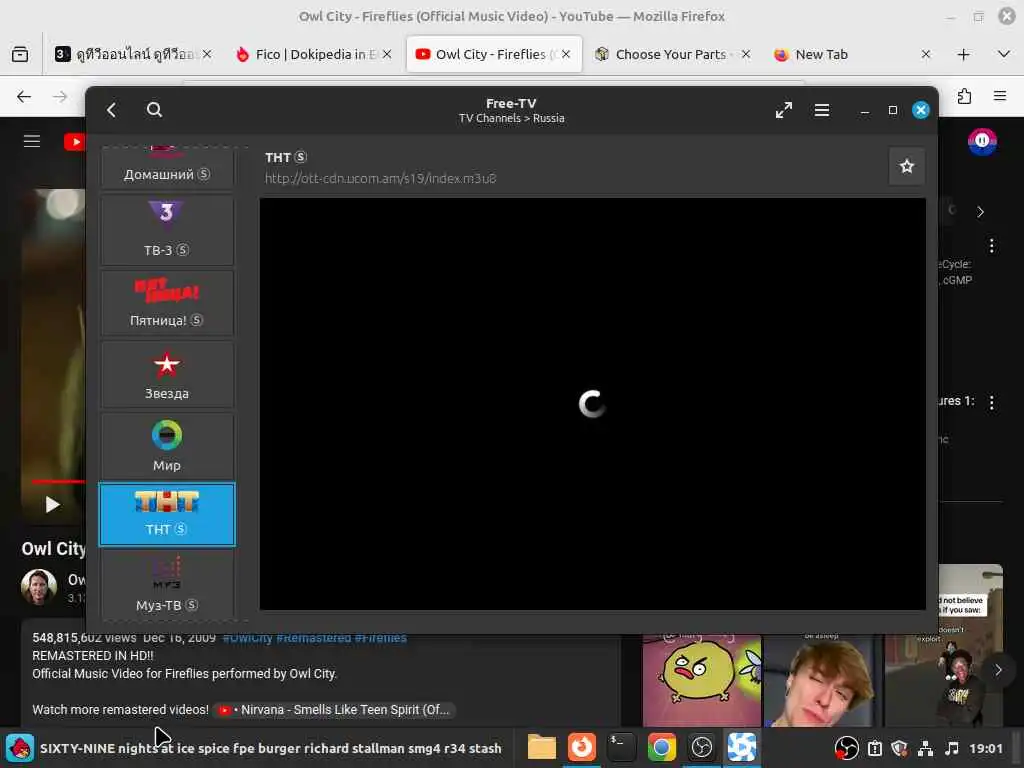The height and width of the screenshot is (768, 1024).
Task: Launch the orange flame taskbar app
Action: (581, 748)
